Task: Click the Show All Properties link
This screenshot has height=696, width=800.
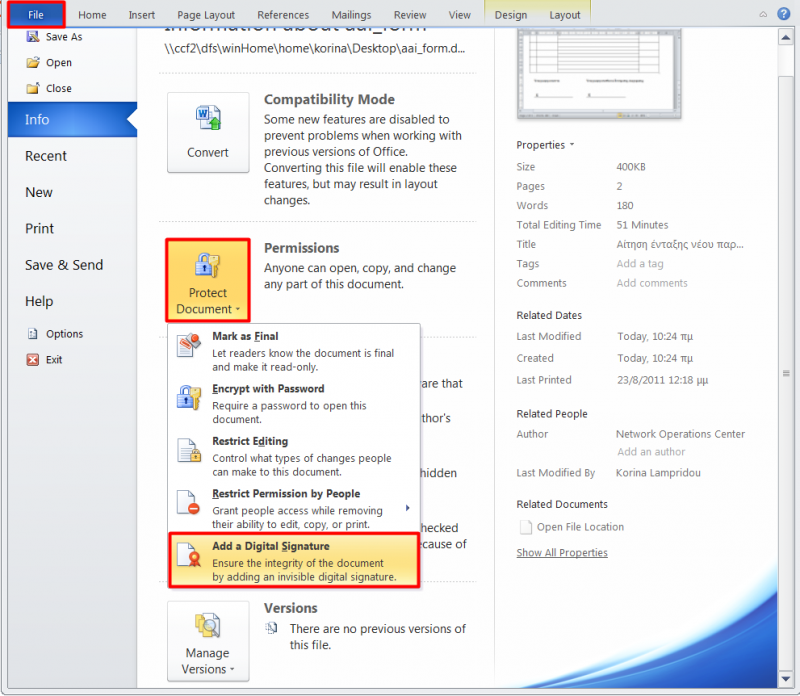Action: coord(562,553)
